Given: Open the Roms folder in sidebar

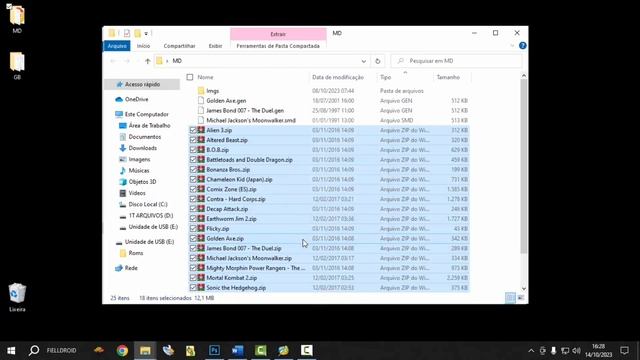Looking at the screenshot, I should tap(136, 253).
